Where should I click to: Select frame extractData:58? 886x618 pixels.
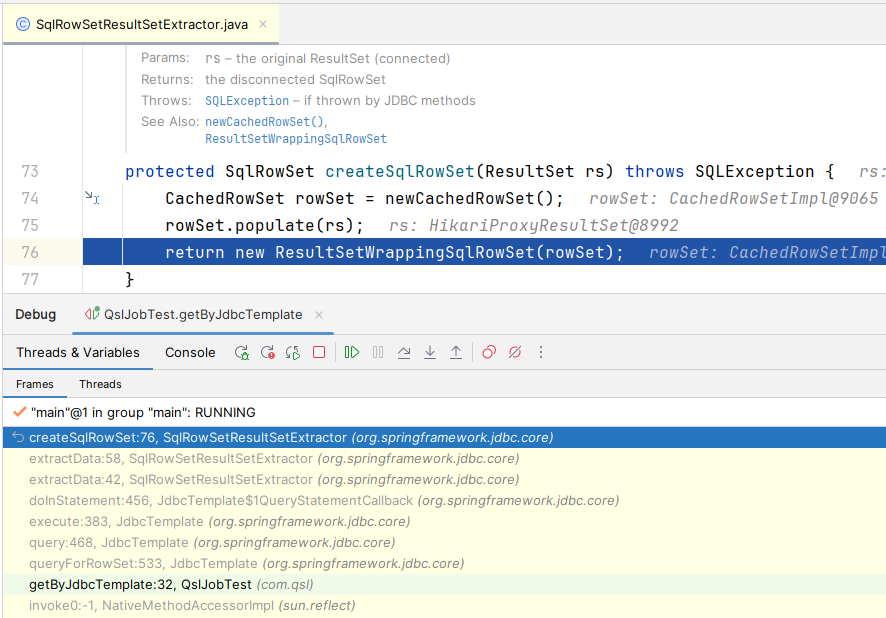tap(444, 459)
